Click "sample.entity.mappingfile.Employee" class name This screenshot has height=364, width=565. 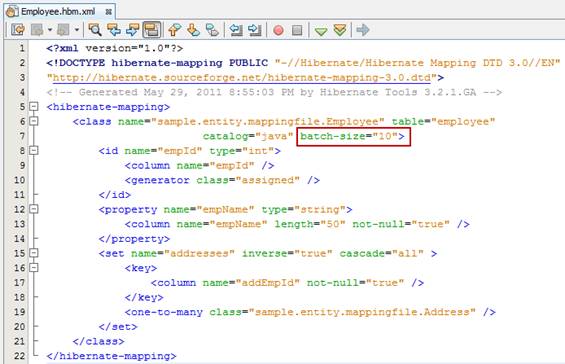coord(268,121)
